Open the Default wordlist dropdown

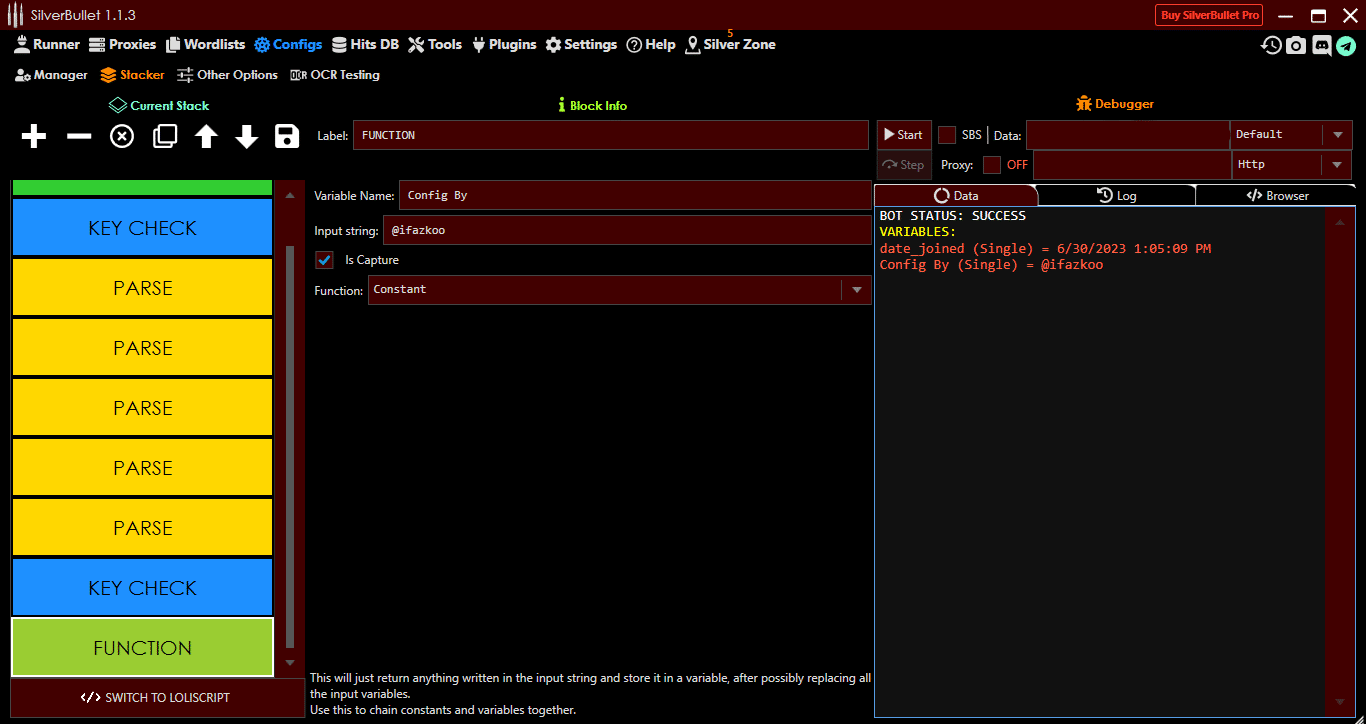point(1337,134)
